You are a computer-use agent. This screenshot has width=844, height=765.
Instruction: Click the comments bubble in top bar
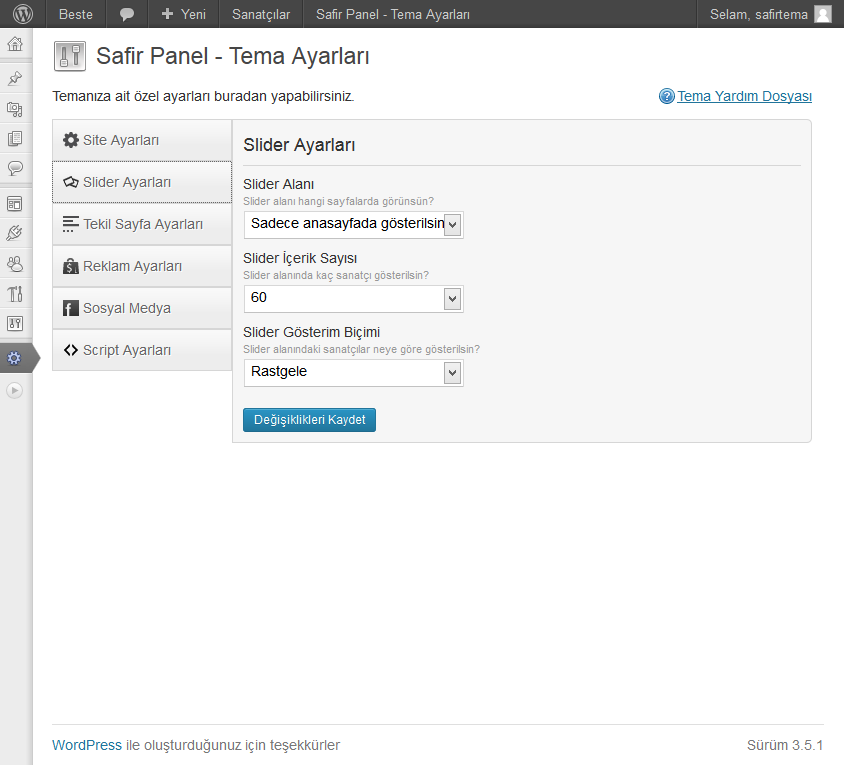click(x=127, y=14)
